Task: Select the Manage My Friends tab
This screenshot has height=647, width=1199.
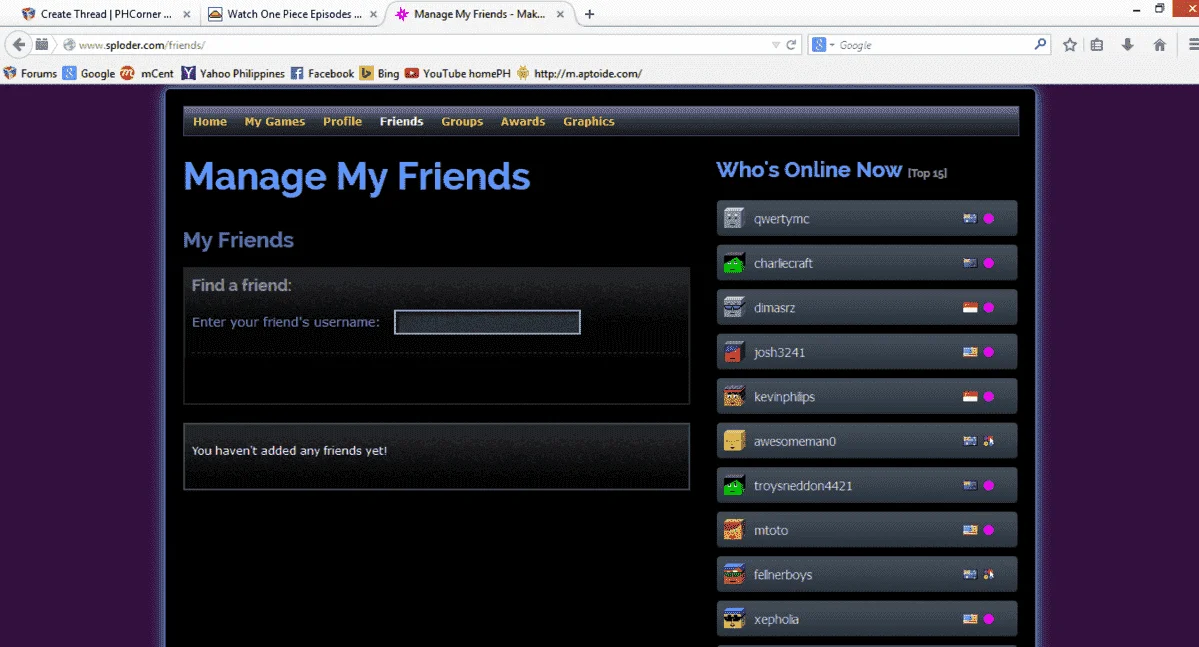Action: pos(479,14)
